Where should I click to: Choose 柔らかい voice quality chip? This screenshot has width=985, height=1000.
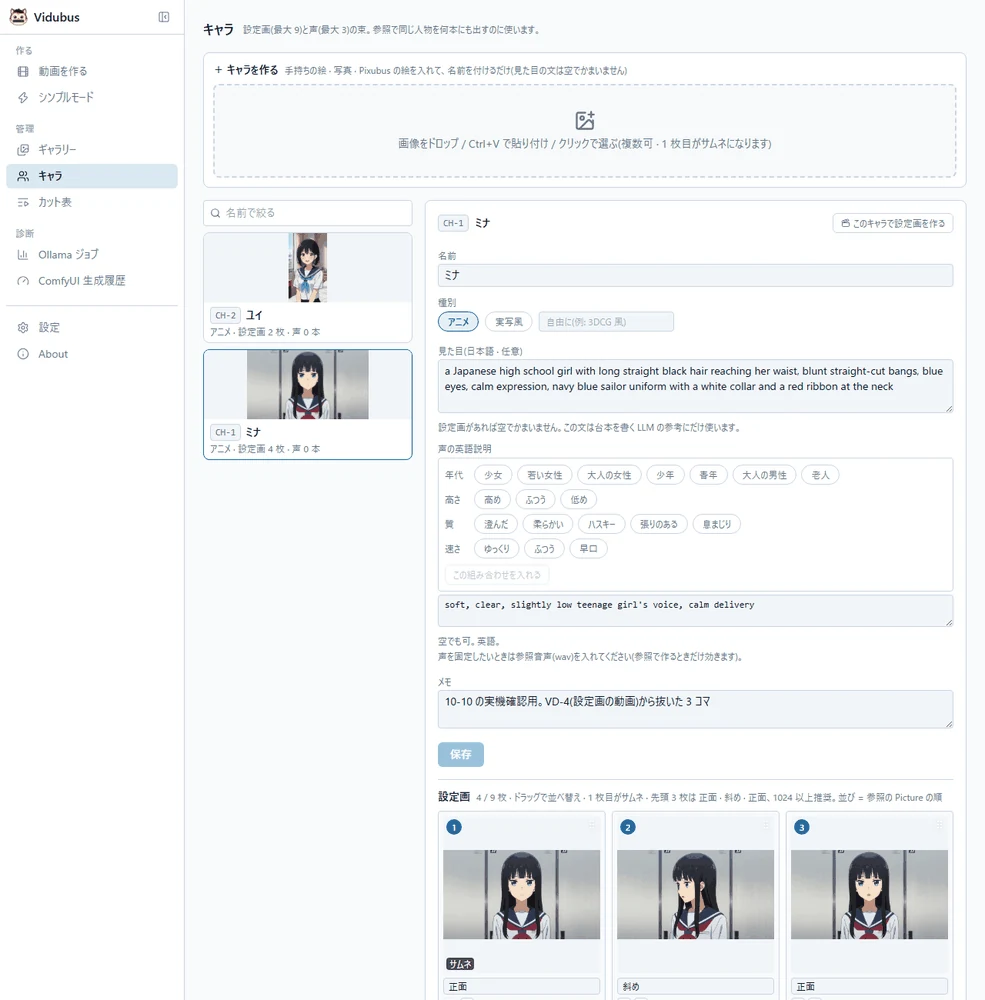pyautogui.click(x=548, y=524)
